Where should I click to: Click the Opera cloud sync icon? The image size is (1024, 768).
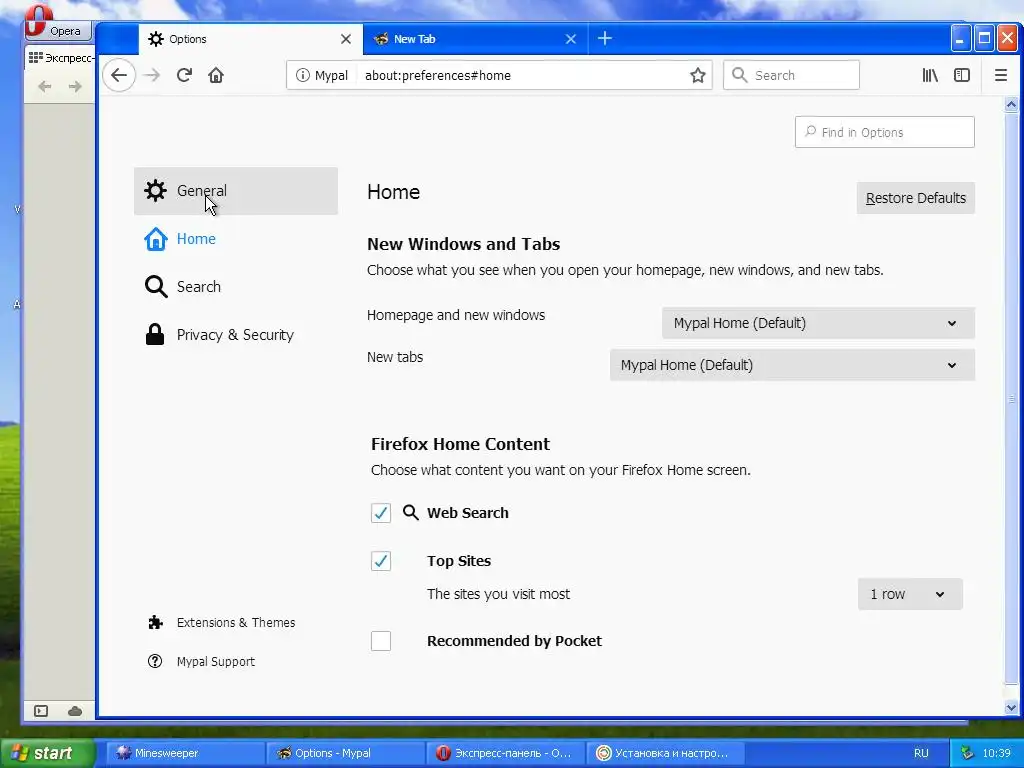pyautogui.click(x=74, y=711)
